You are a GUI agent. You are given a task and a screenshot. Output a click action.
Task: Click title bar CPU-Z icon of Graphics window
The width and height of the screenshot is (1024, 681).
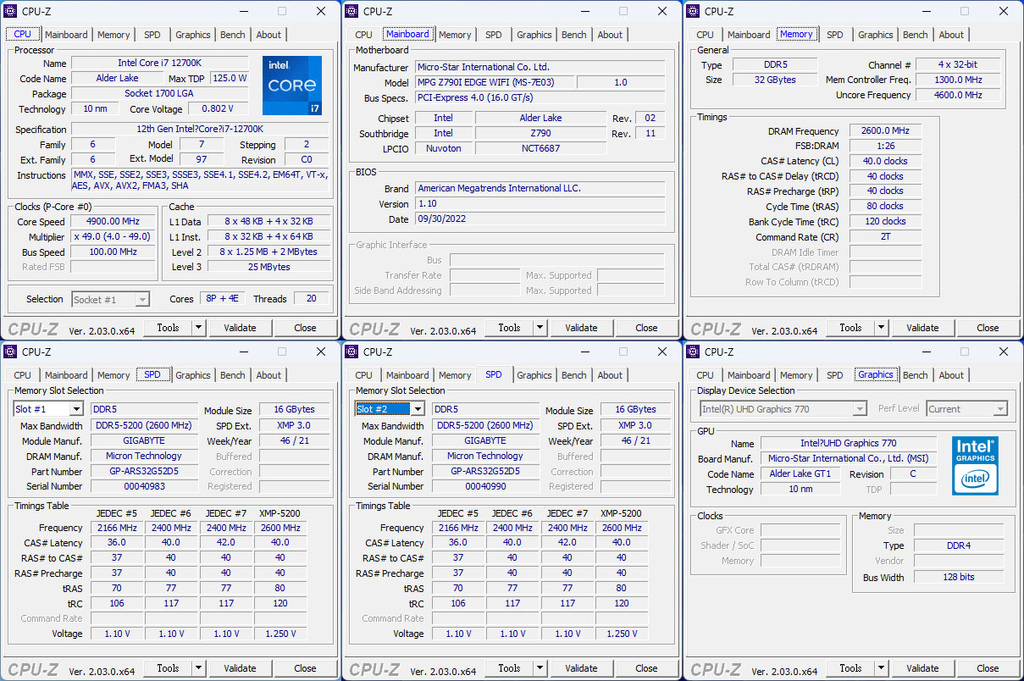click(x=693, y=352)
